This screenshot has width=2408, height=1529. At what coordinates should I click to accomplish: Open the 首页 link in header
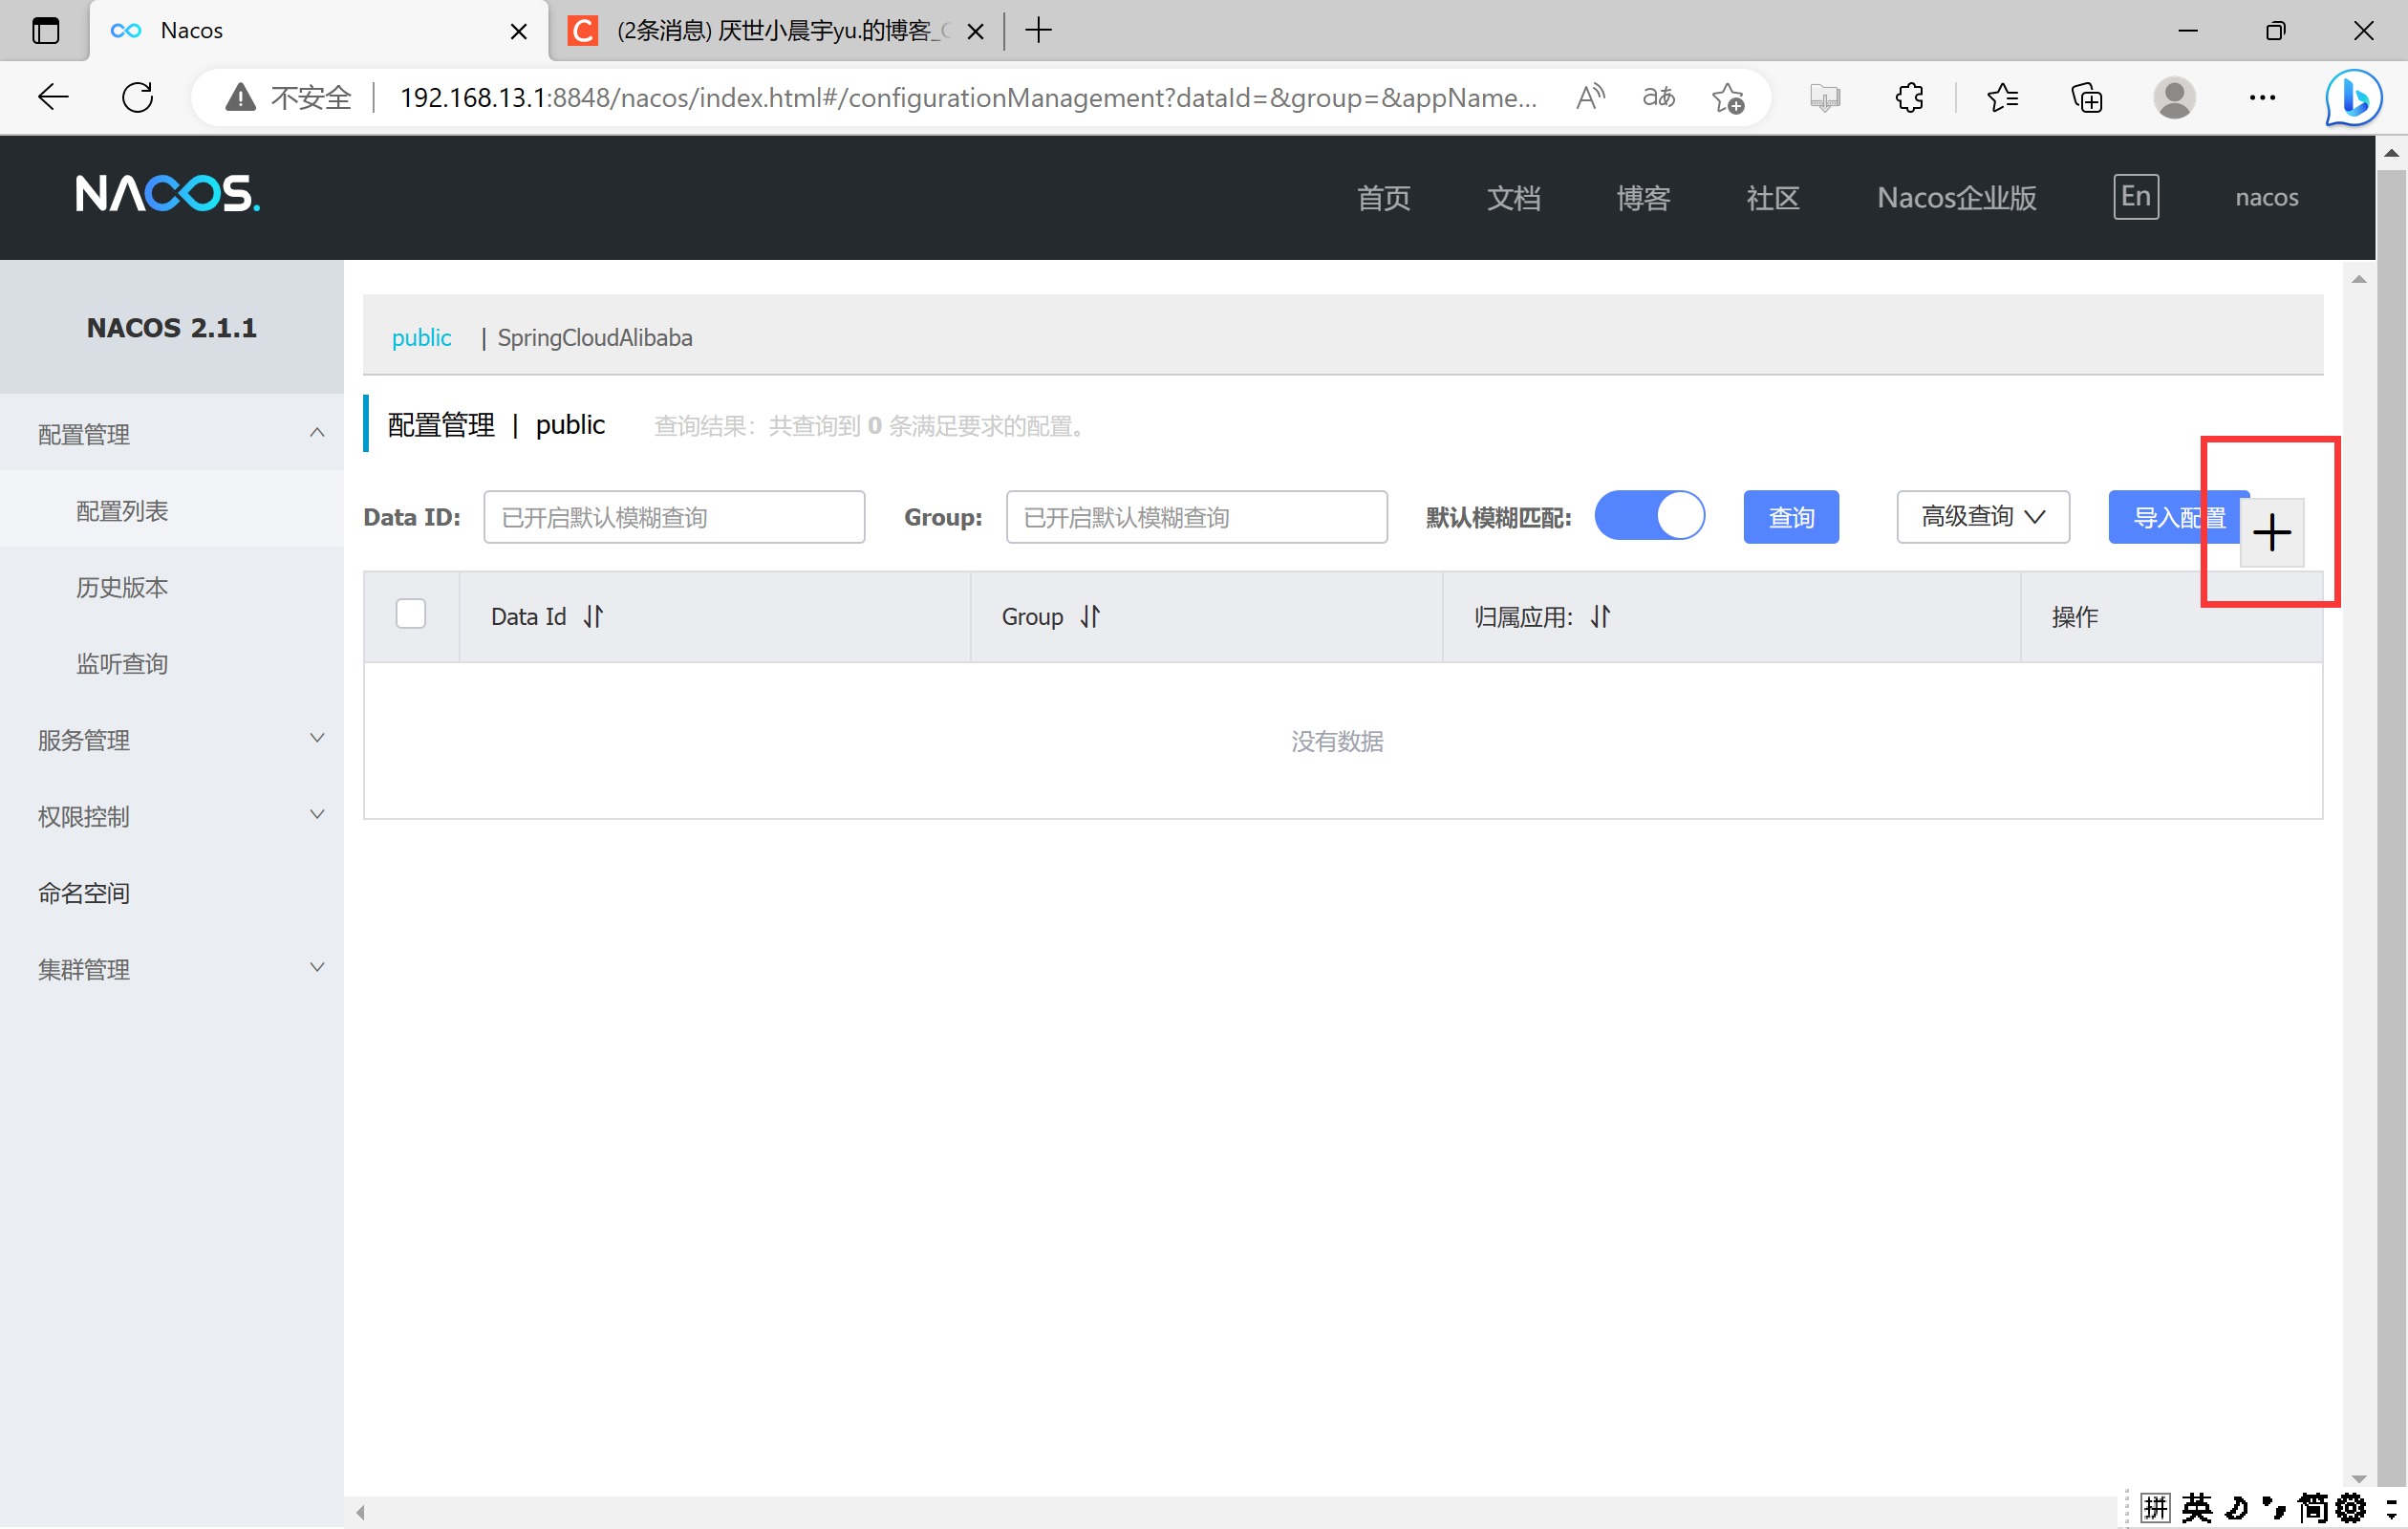pos(1383,197)
